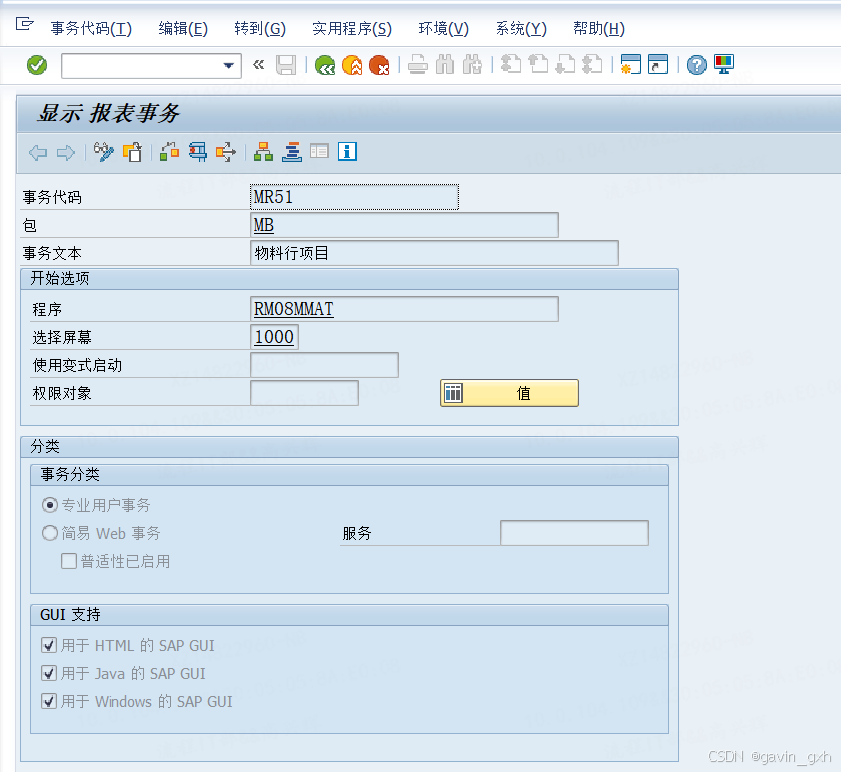Open the 编辑(E) menu
The image size is (841, 772).
click(x=183, y=28)
